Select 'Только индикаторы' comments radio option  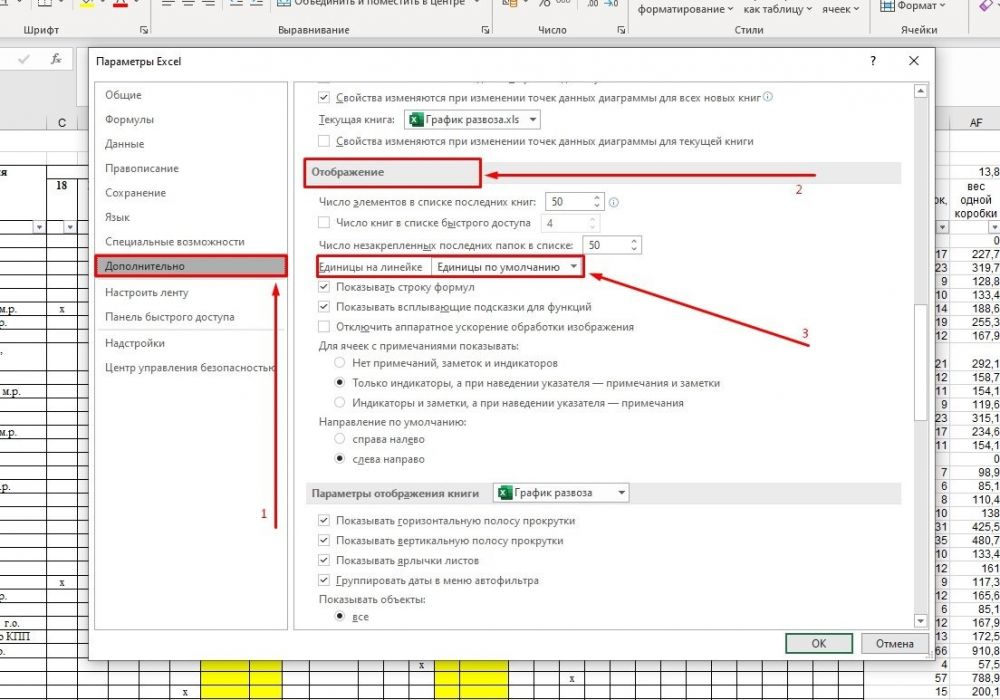pos(340,383)
